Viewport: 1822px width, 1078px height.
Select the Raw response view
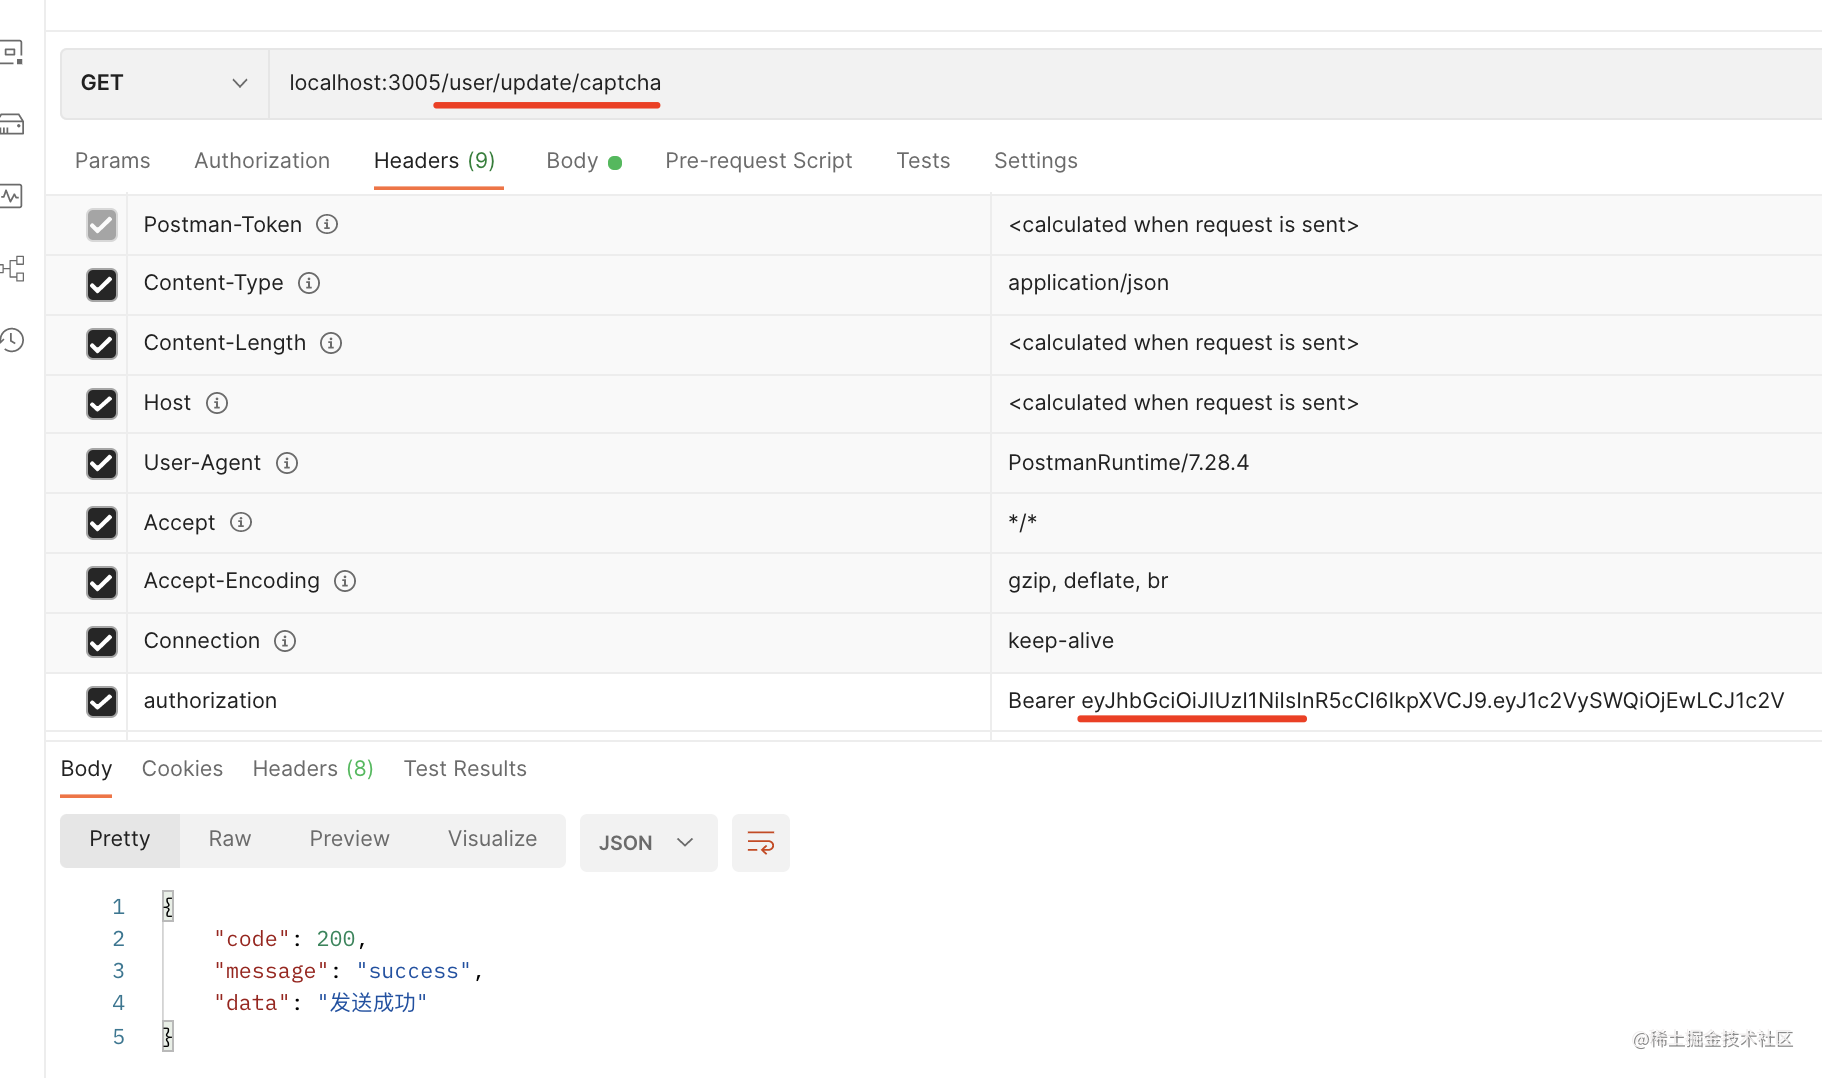tap(229, 839)
